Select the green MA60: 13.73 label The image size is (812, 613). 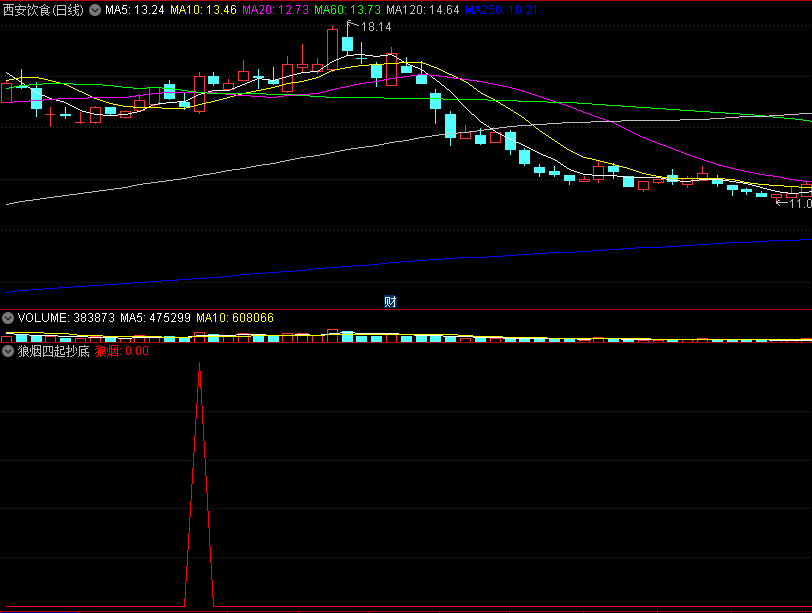click(347, 10)
